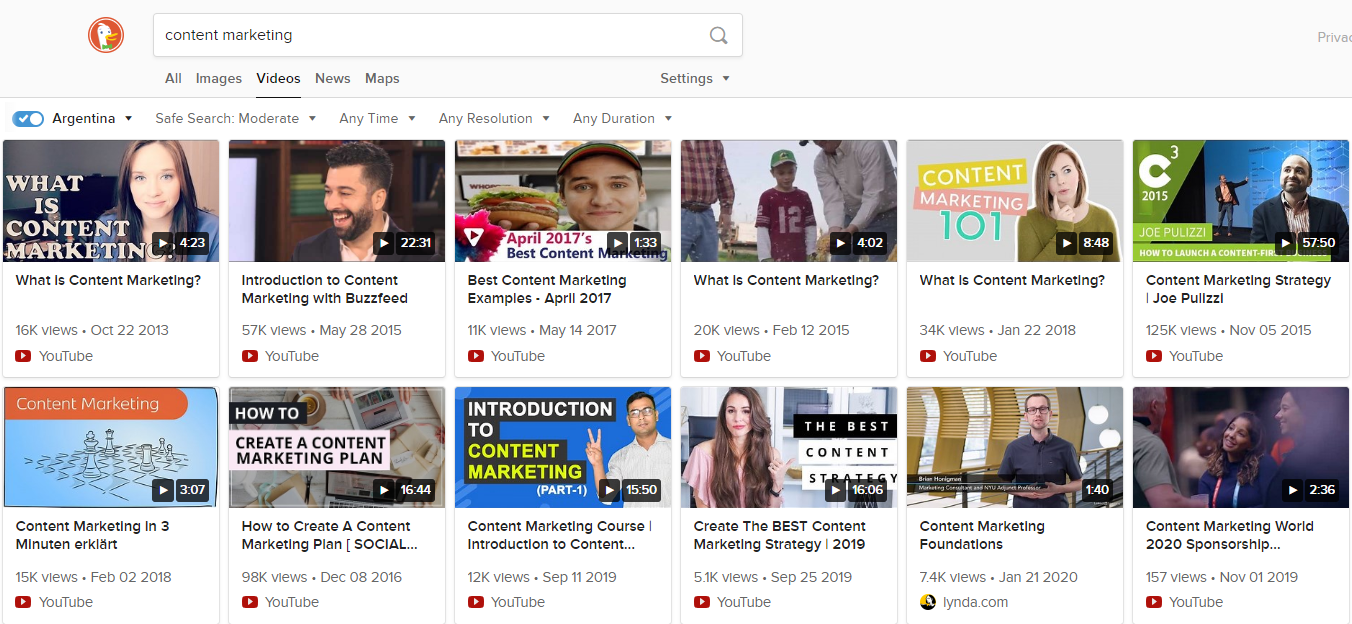Open 'Content Marketing Strategy | Joe Pulizzi' title
This screenshot has height=624, width=1352.
point(1238,289)
